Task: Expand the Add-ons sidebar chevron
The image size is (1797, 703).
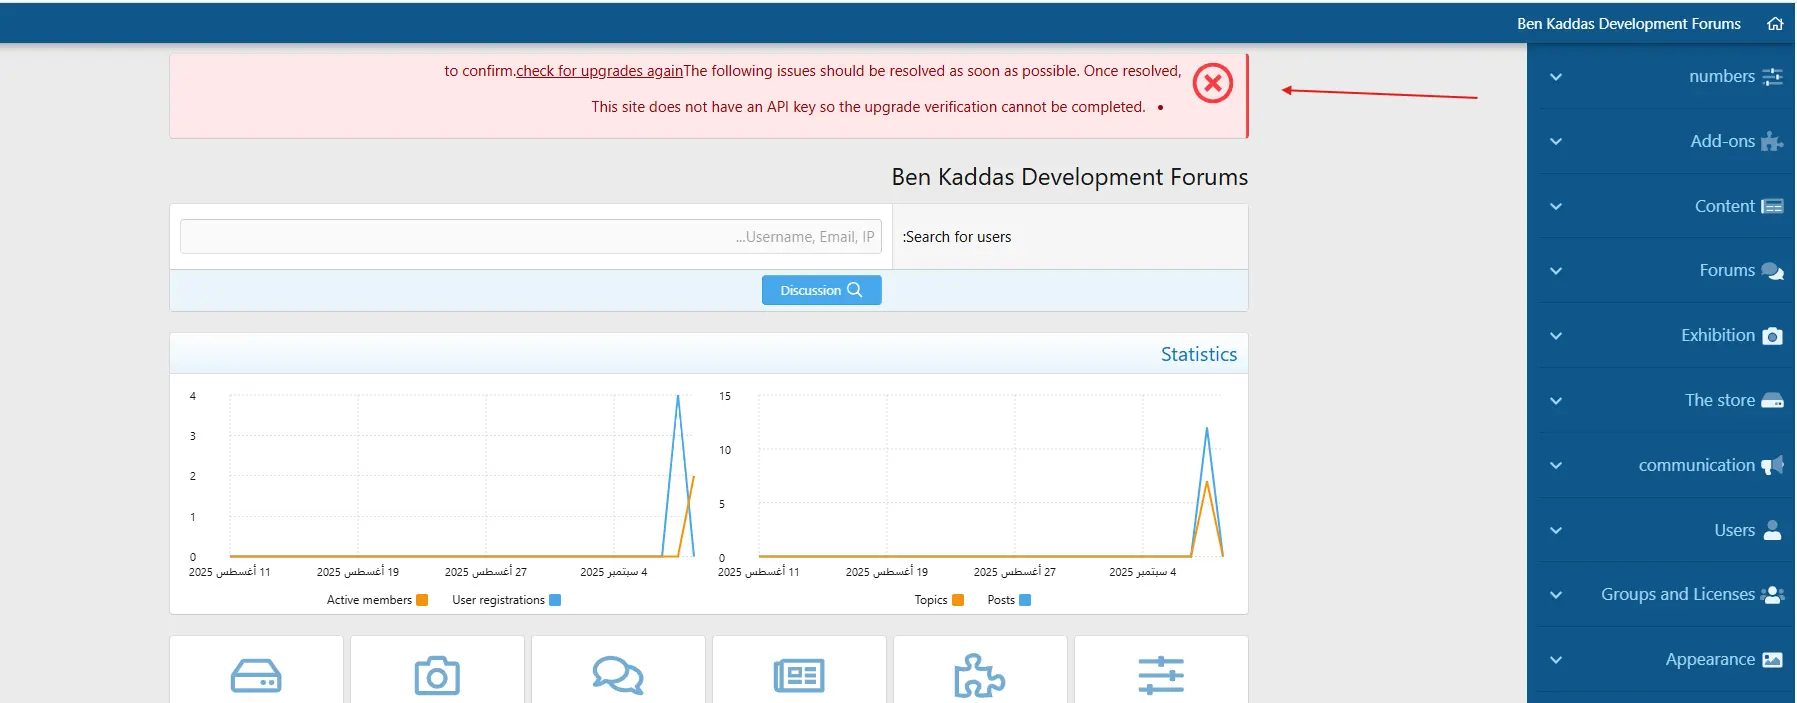Action: tap(1555, 142)
